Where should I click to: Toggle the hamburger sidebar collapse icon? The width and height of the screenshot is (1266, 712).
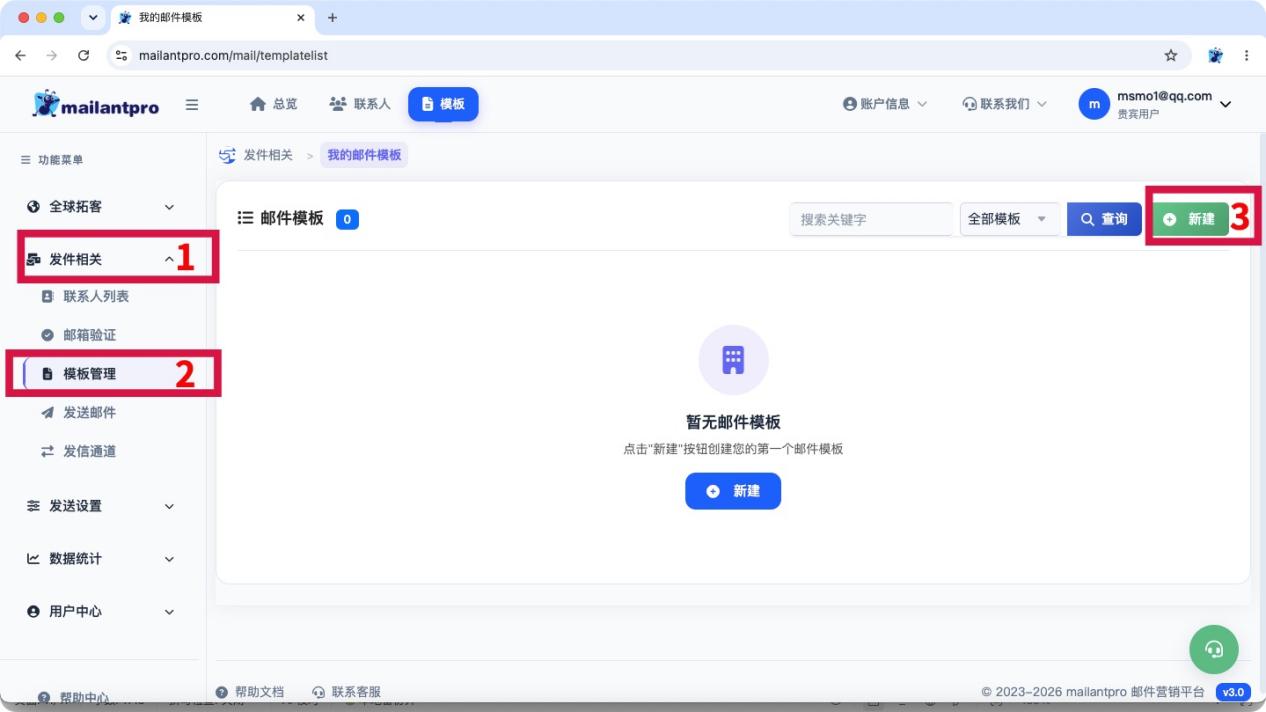tap(192, 104)
